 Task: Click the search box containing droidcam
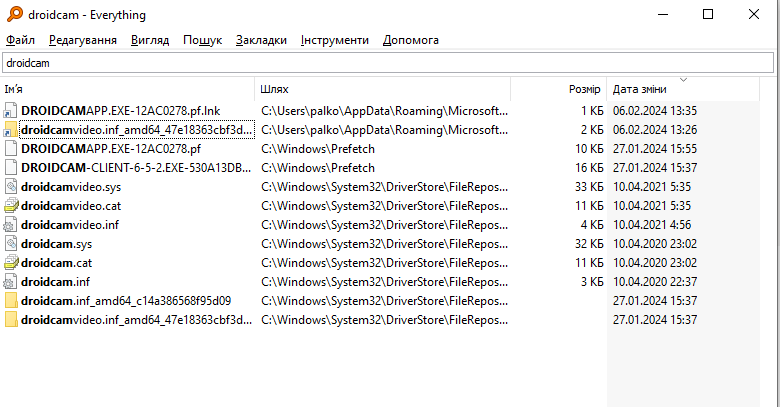tap(388, 63)
